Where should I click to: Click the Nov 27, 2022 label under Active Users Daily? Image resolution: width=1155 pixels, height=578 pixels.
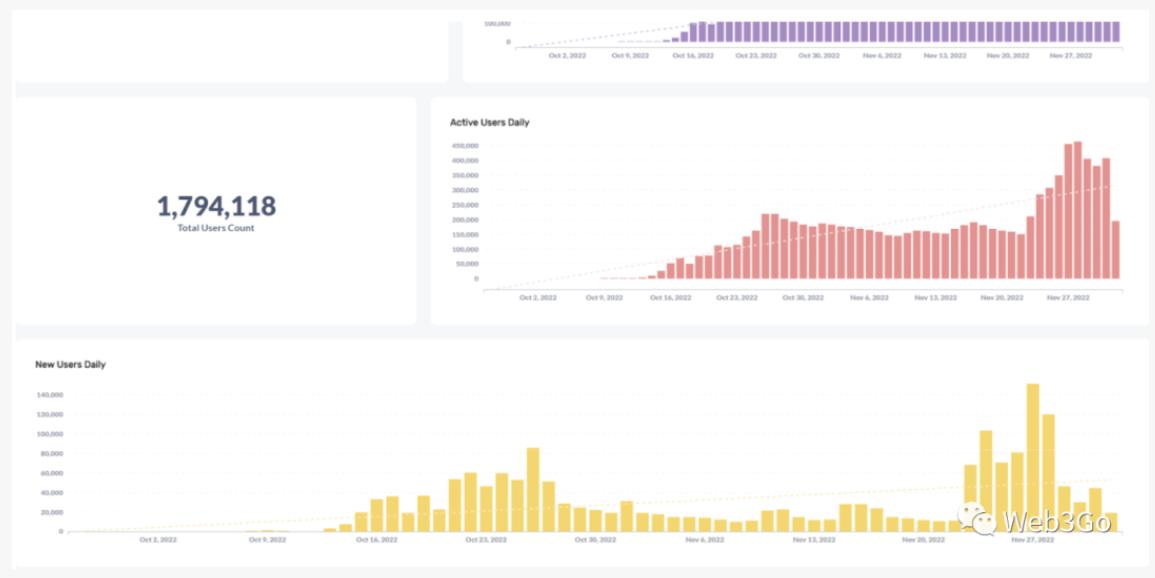1068,298
